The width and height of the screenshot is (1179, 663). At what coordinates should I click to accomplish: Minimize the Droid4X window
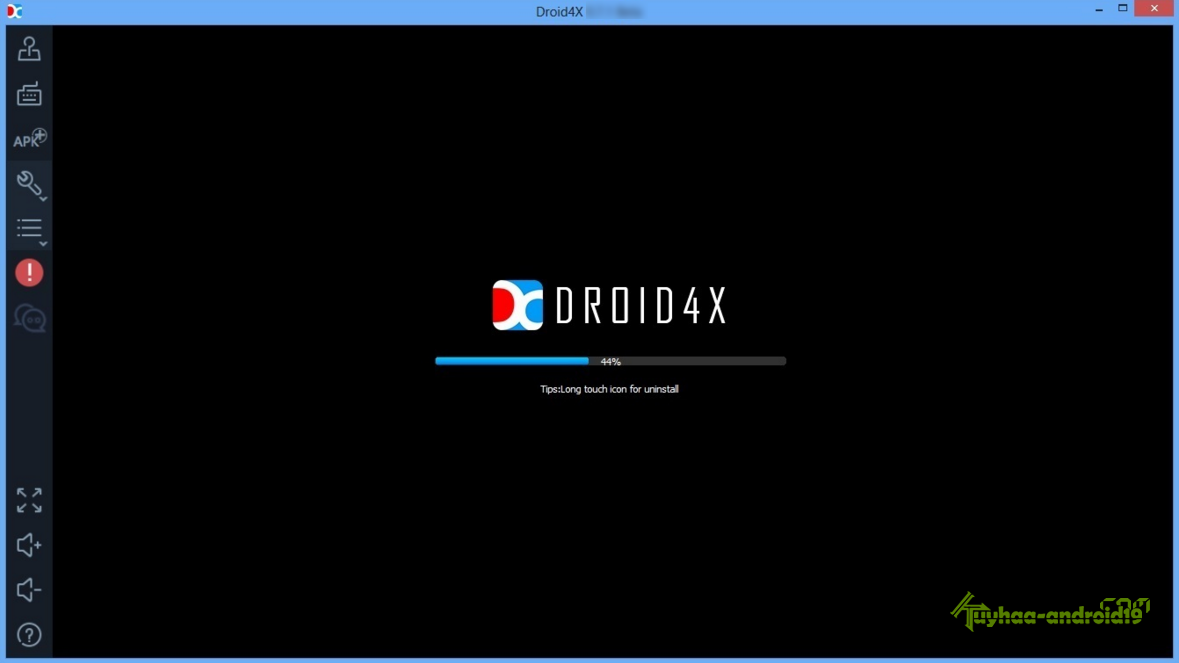point(1099,10)
